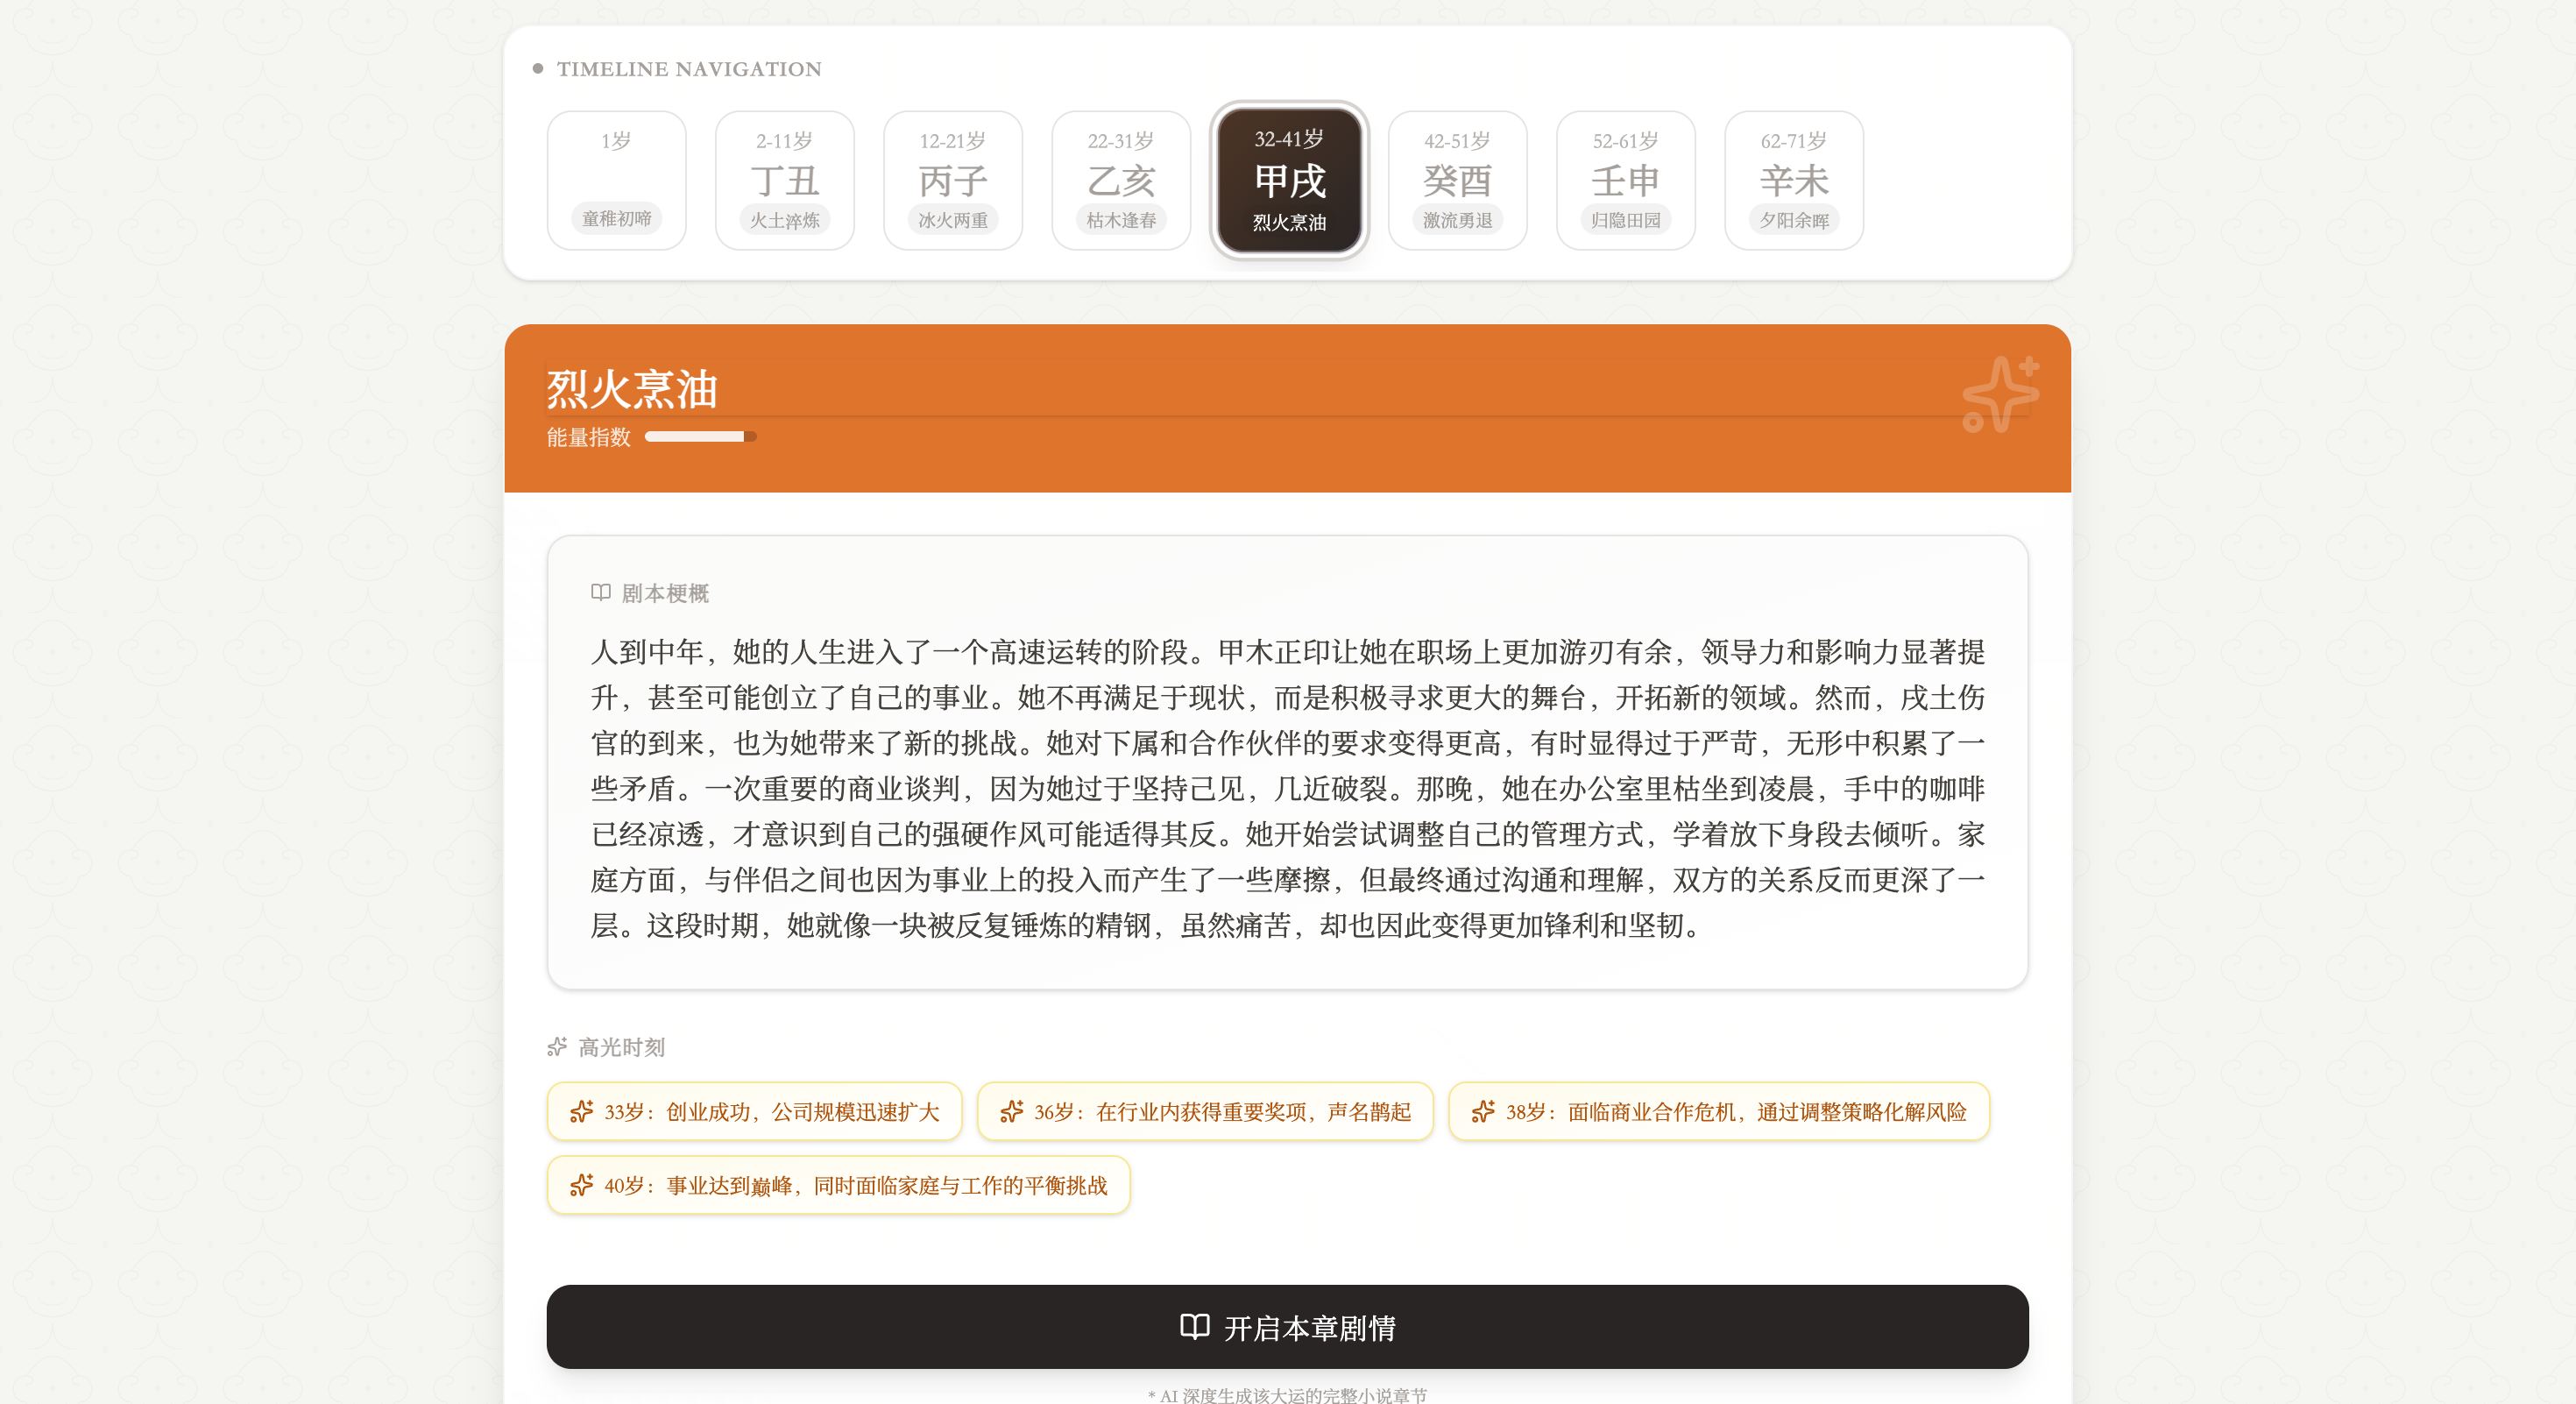
Task: Select the 22-31岁 乙亥 timeline card
Action: (x=1121, y=180)
